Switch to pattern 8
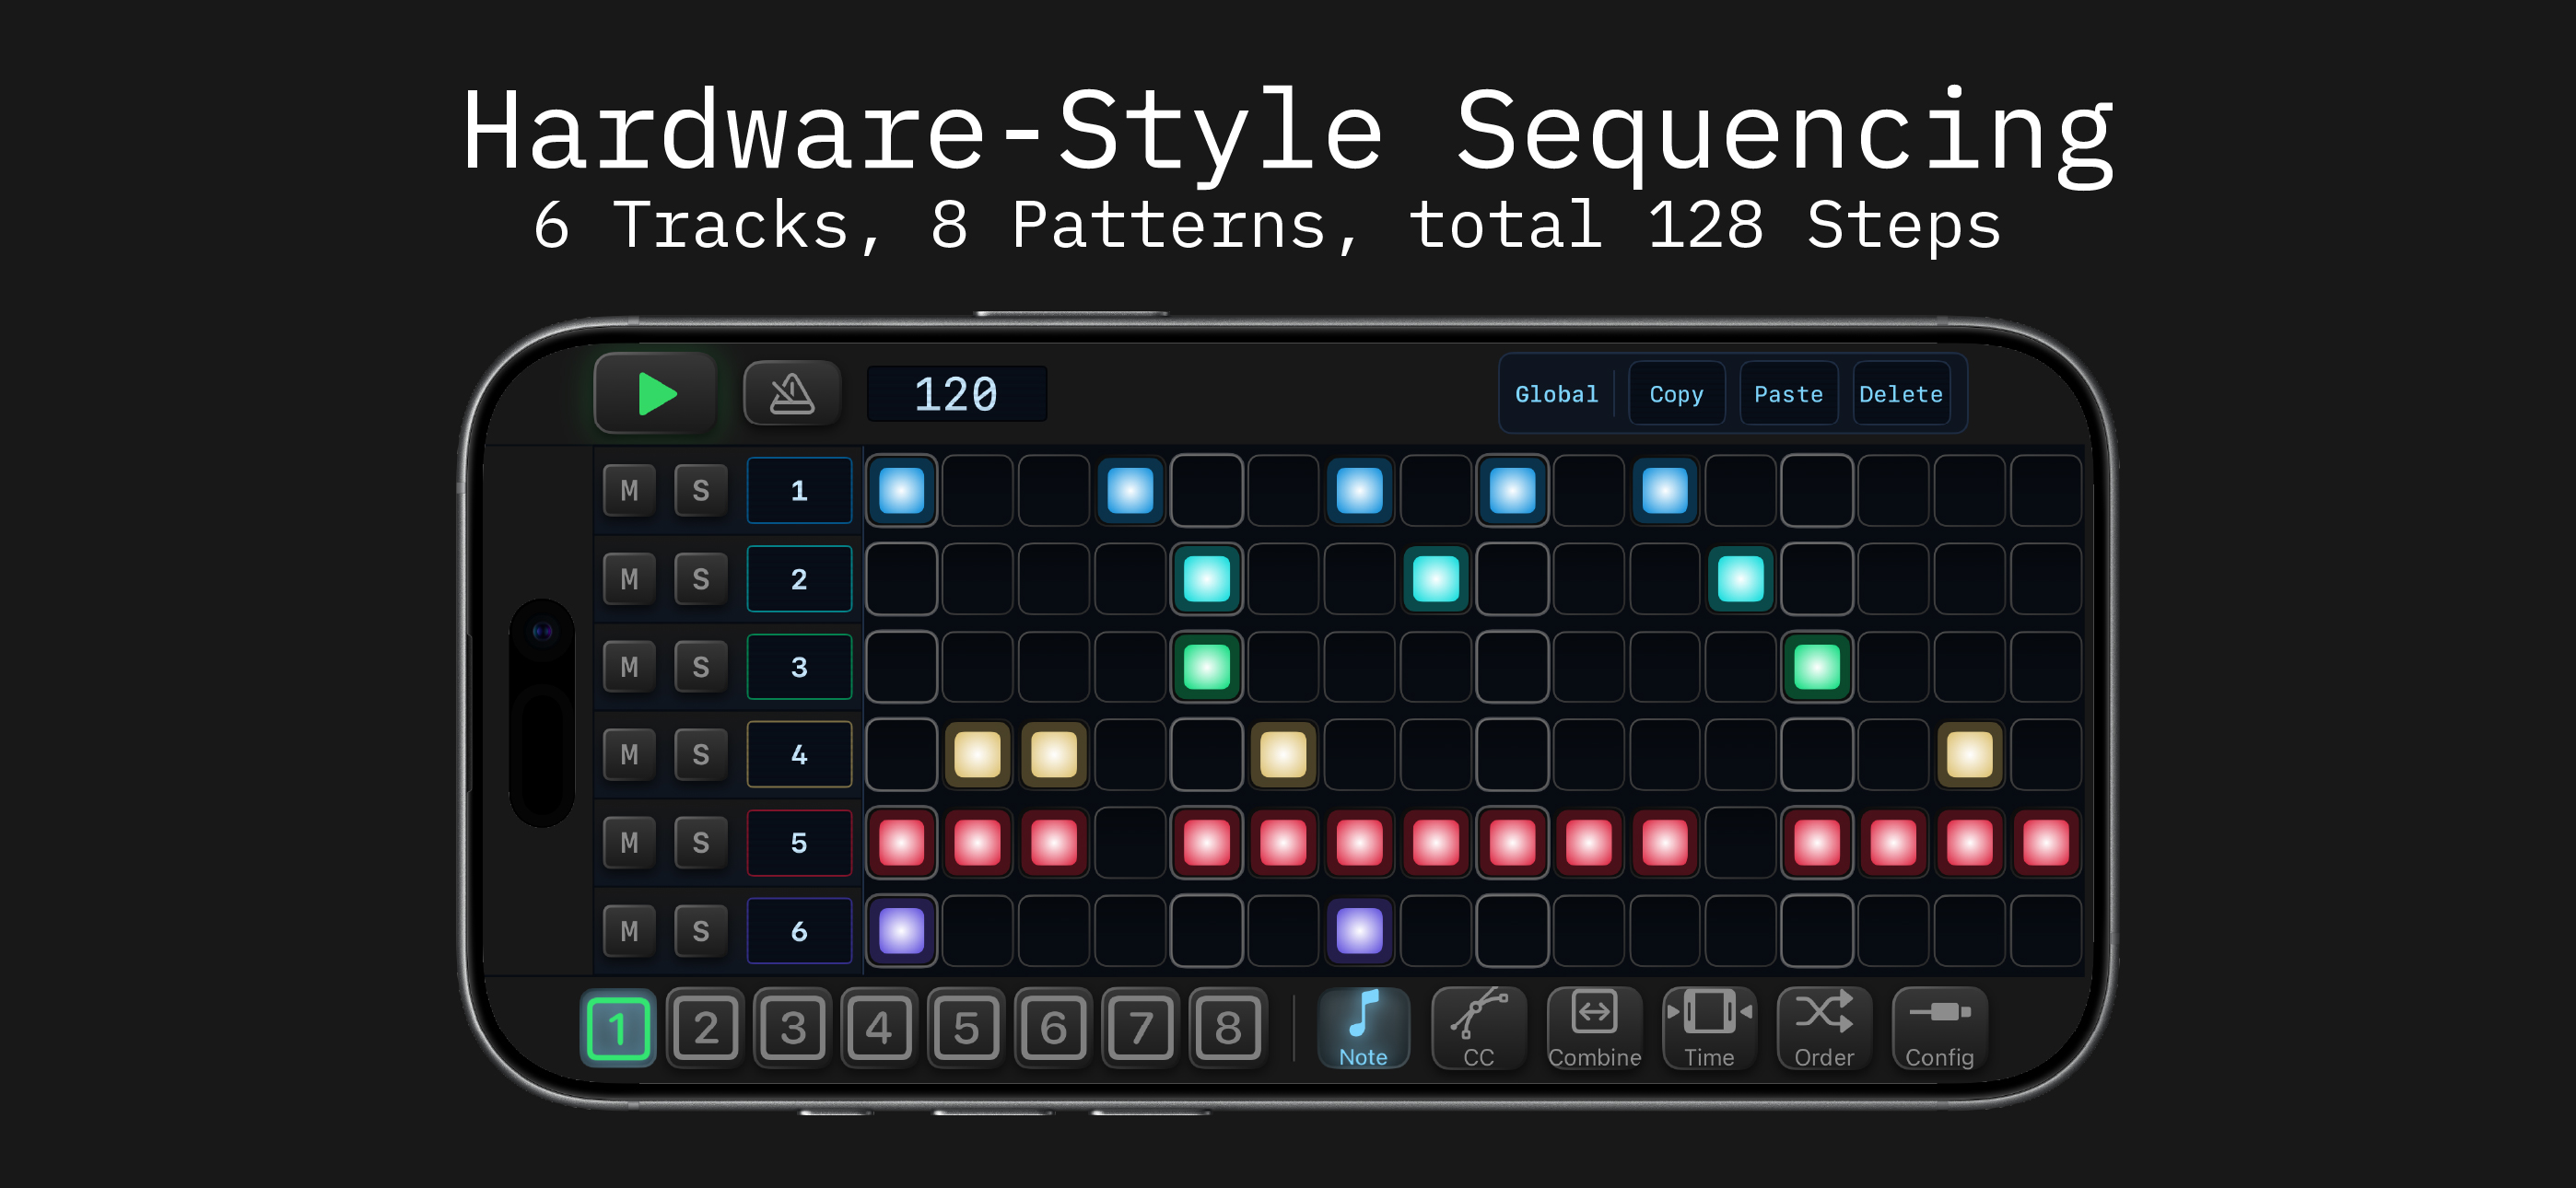Viewport: 2576px width, 1188px height. click(x=1227, y=1028)
